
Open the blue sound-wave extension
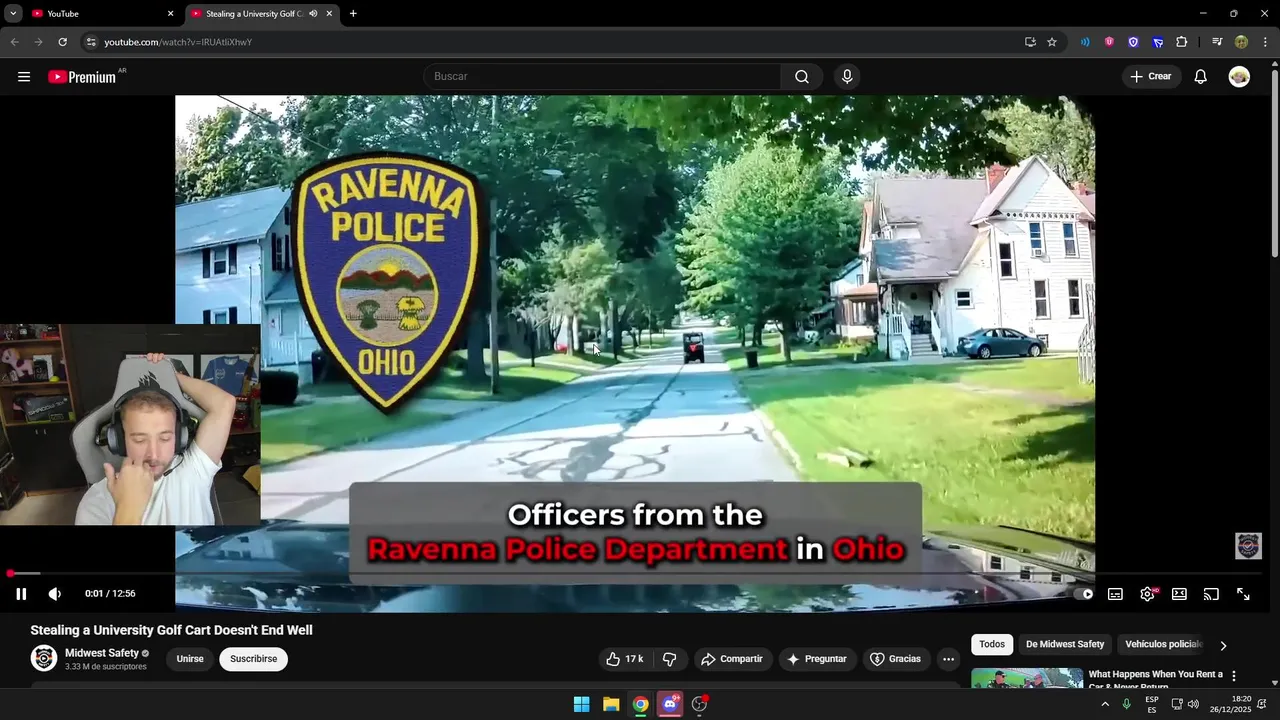(1085, 42)
